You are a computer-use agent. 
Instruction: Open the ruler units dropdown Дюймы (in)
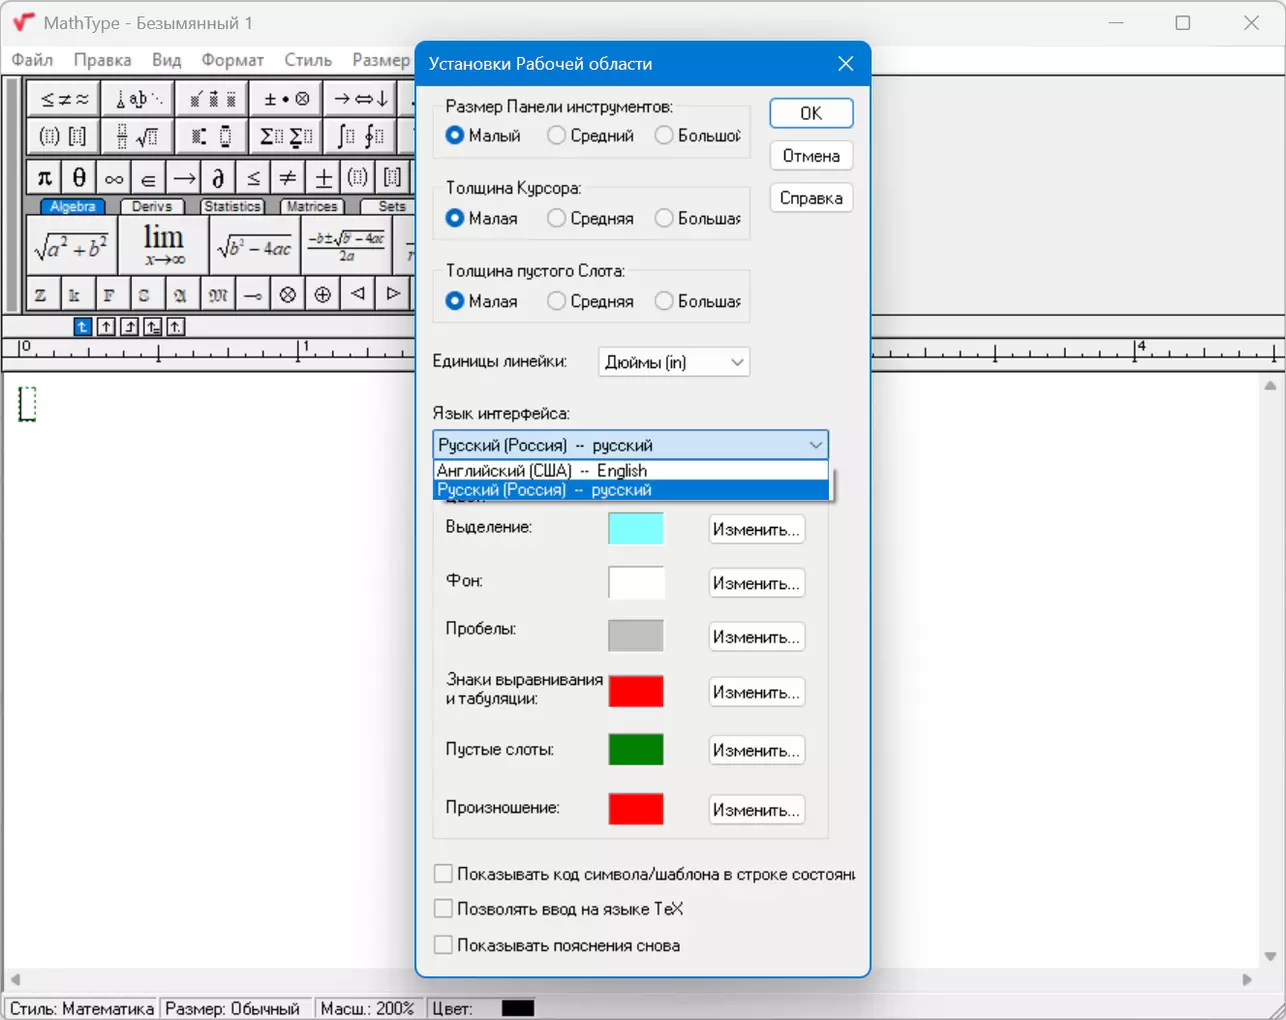click(674, 362)
